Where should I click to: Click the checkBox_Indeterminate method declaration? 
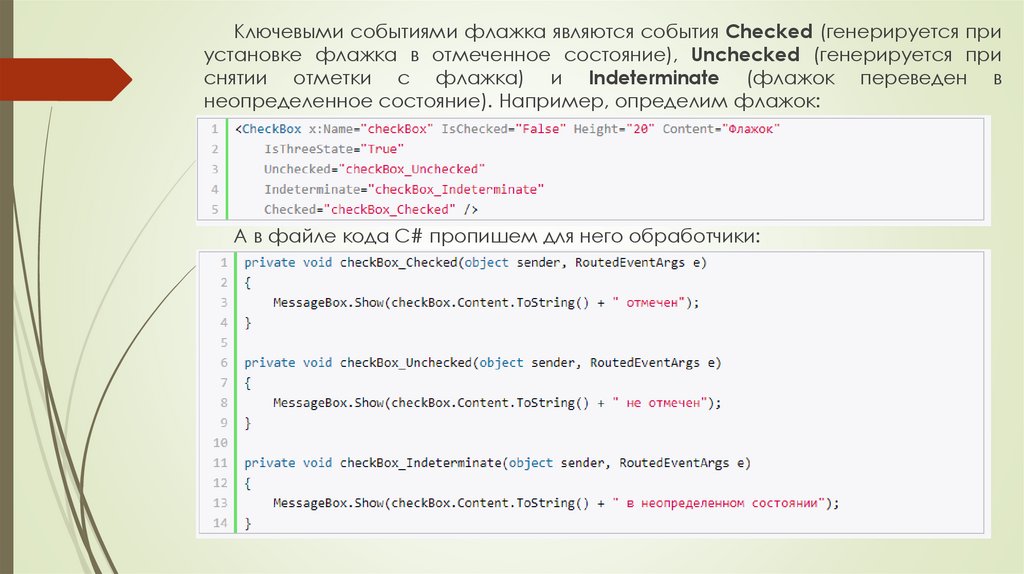click(x=498, y=463)
